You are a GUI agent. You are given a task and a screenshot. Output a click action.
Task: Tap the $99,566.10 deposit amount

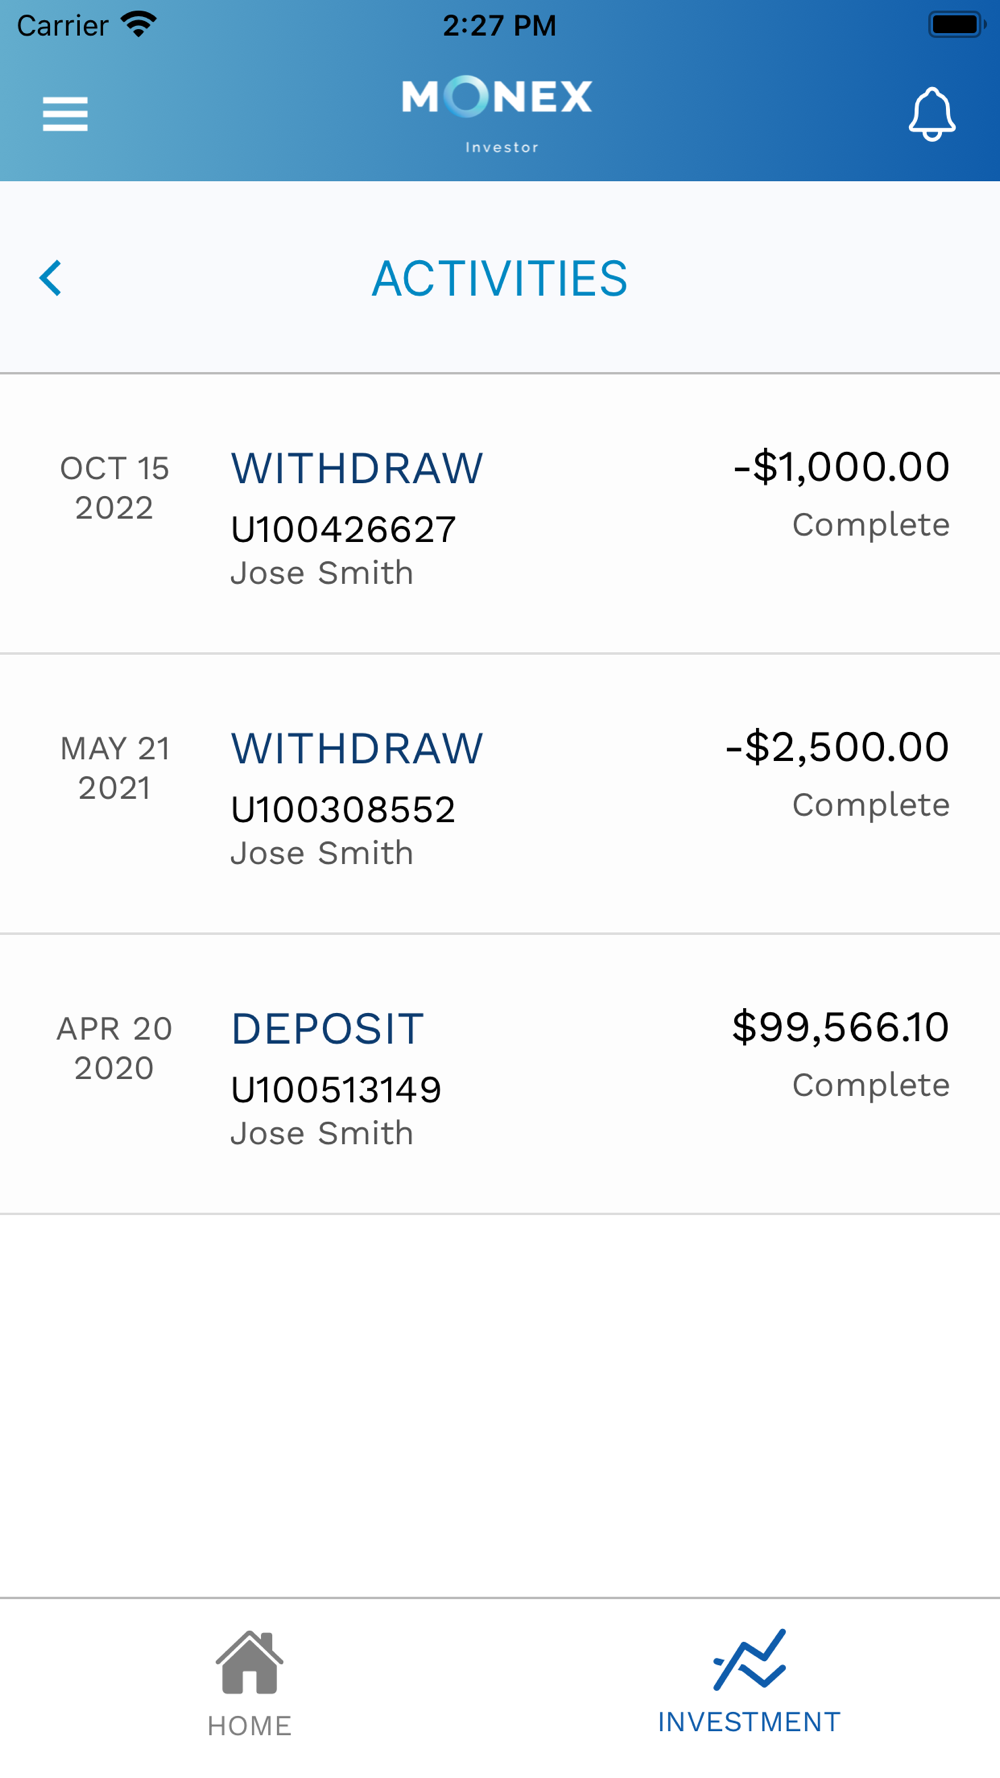(x=840, y=1027)
